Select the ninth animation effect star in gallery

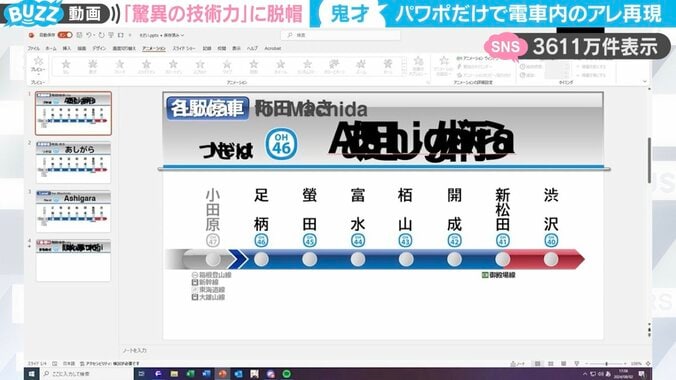coord(280,66)
